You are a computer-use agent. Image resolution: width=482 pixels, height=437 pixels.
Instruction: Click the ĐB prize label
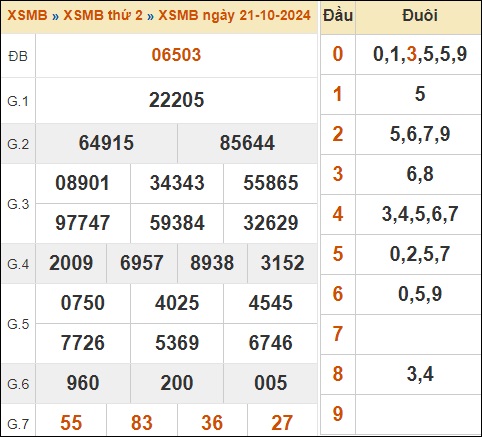pos(18,56)
